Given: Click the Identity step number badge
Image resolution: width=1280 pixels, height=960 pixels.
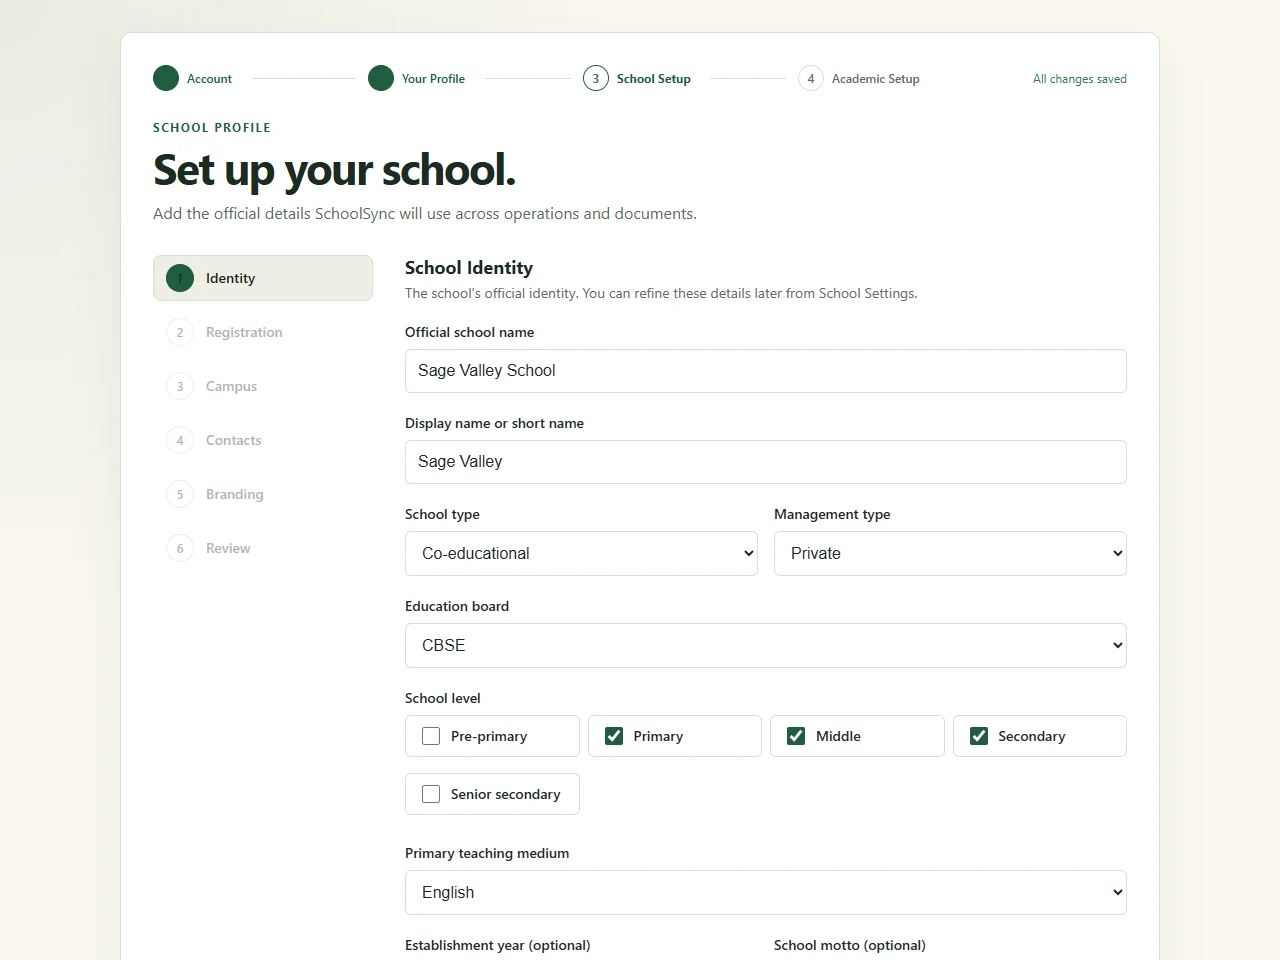Looking at the screenshot, I should (180, 278).
